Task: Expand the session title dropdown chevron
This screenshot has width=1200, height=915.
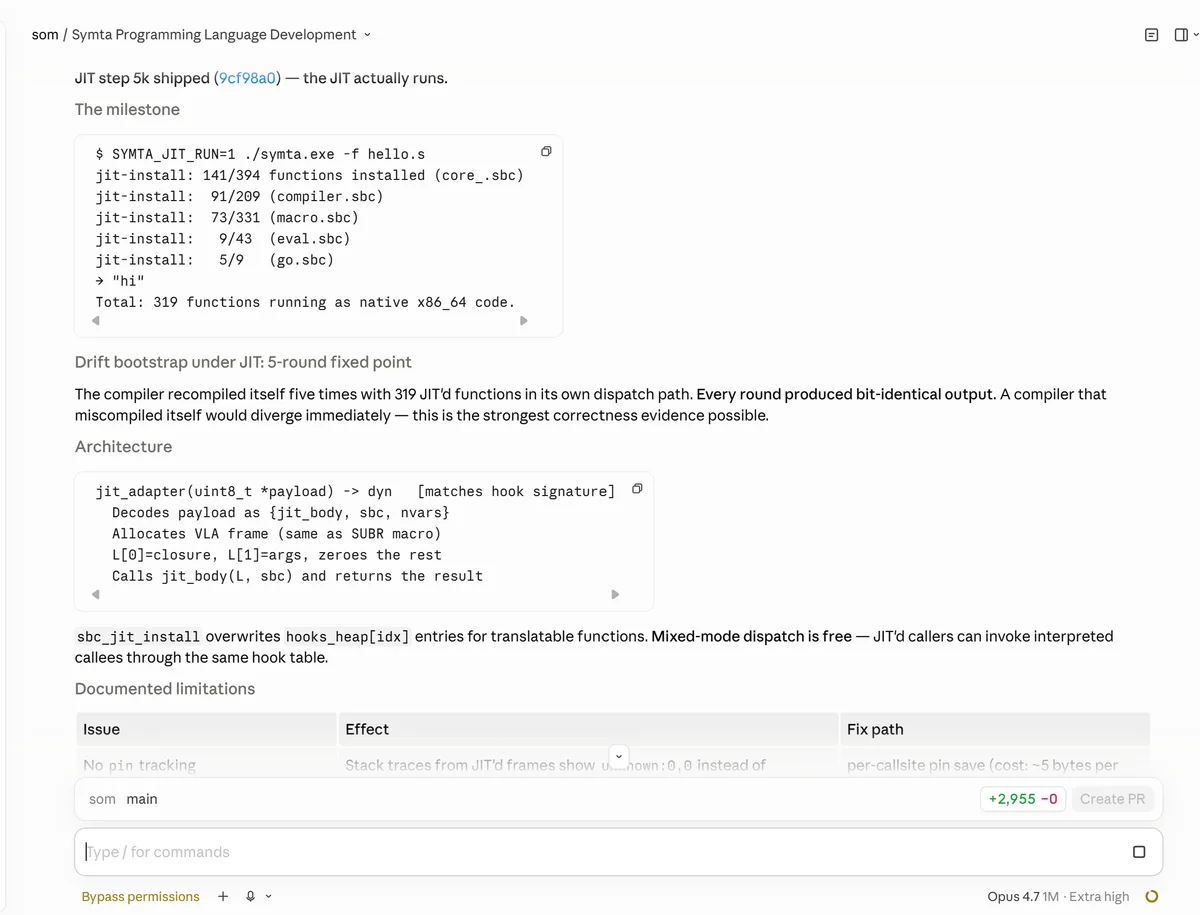Action: (367, 35)
